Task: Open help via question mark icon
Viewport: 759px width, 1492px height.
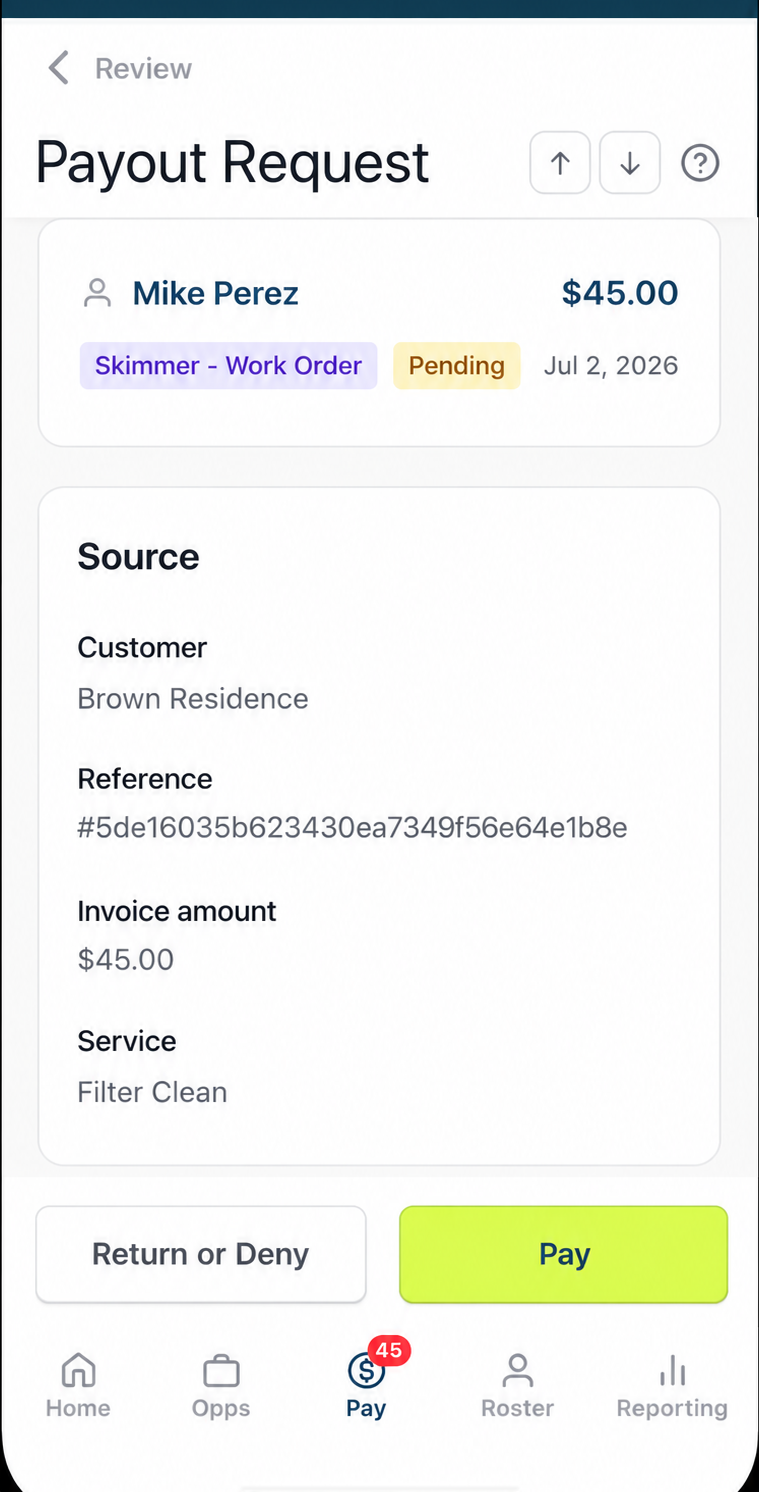Action: point(700,162)
